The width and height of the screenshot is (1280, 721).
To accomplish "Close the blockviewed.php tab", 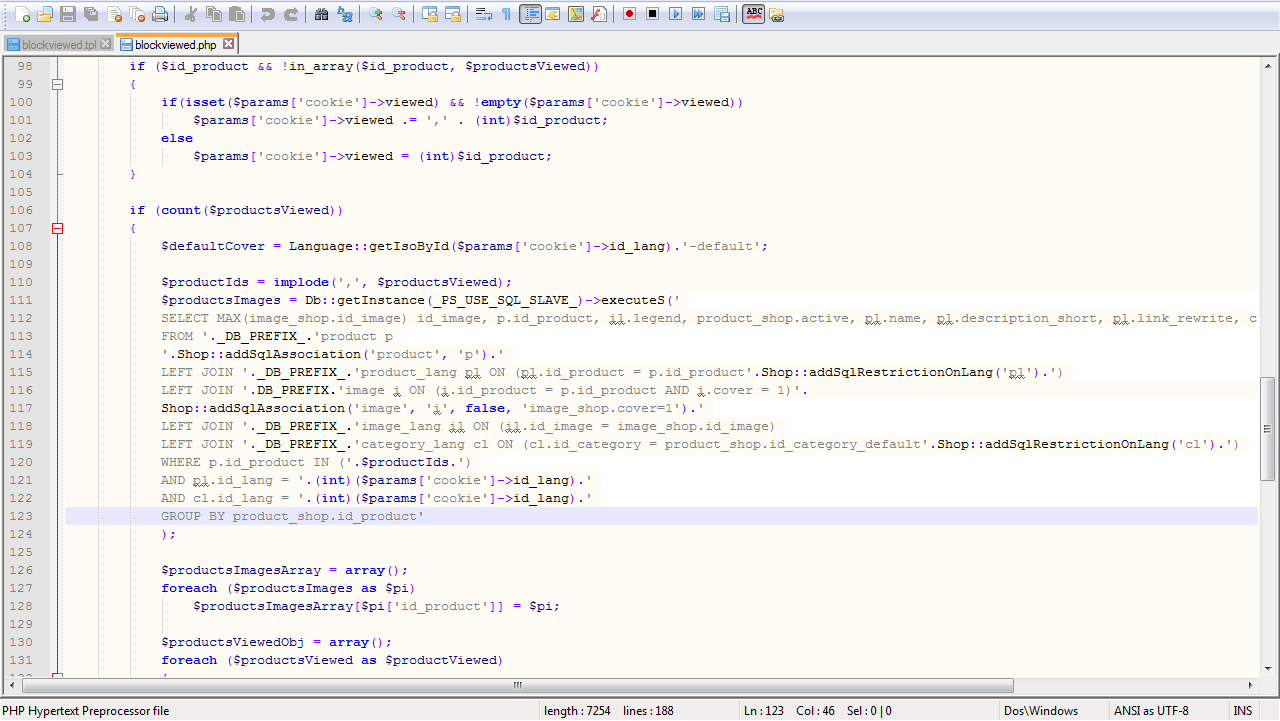I will pos(229,44).
